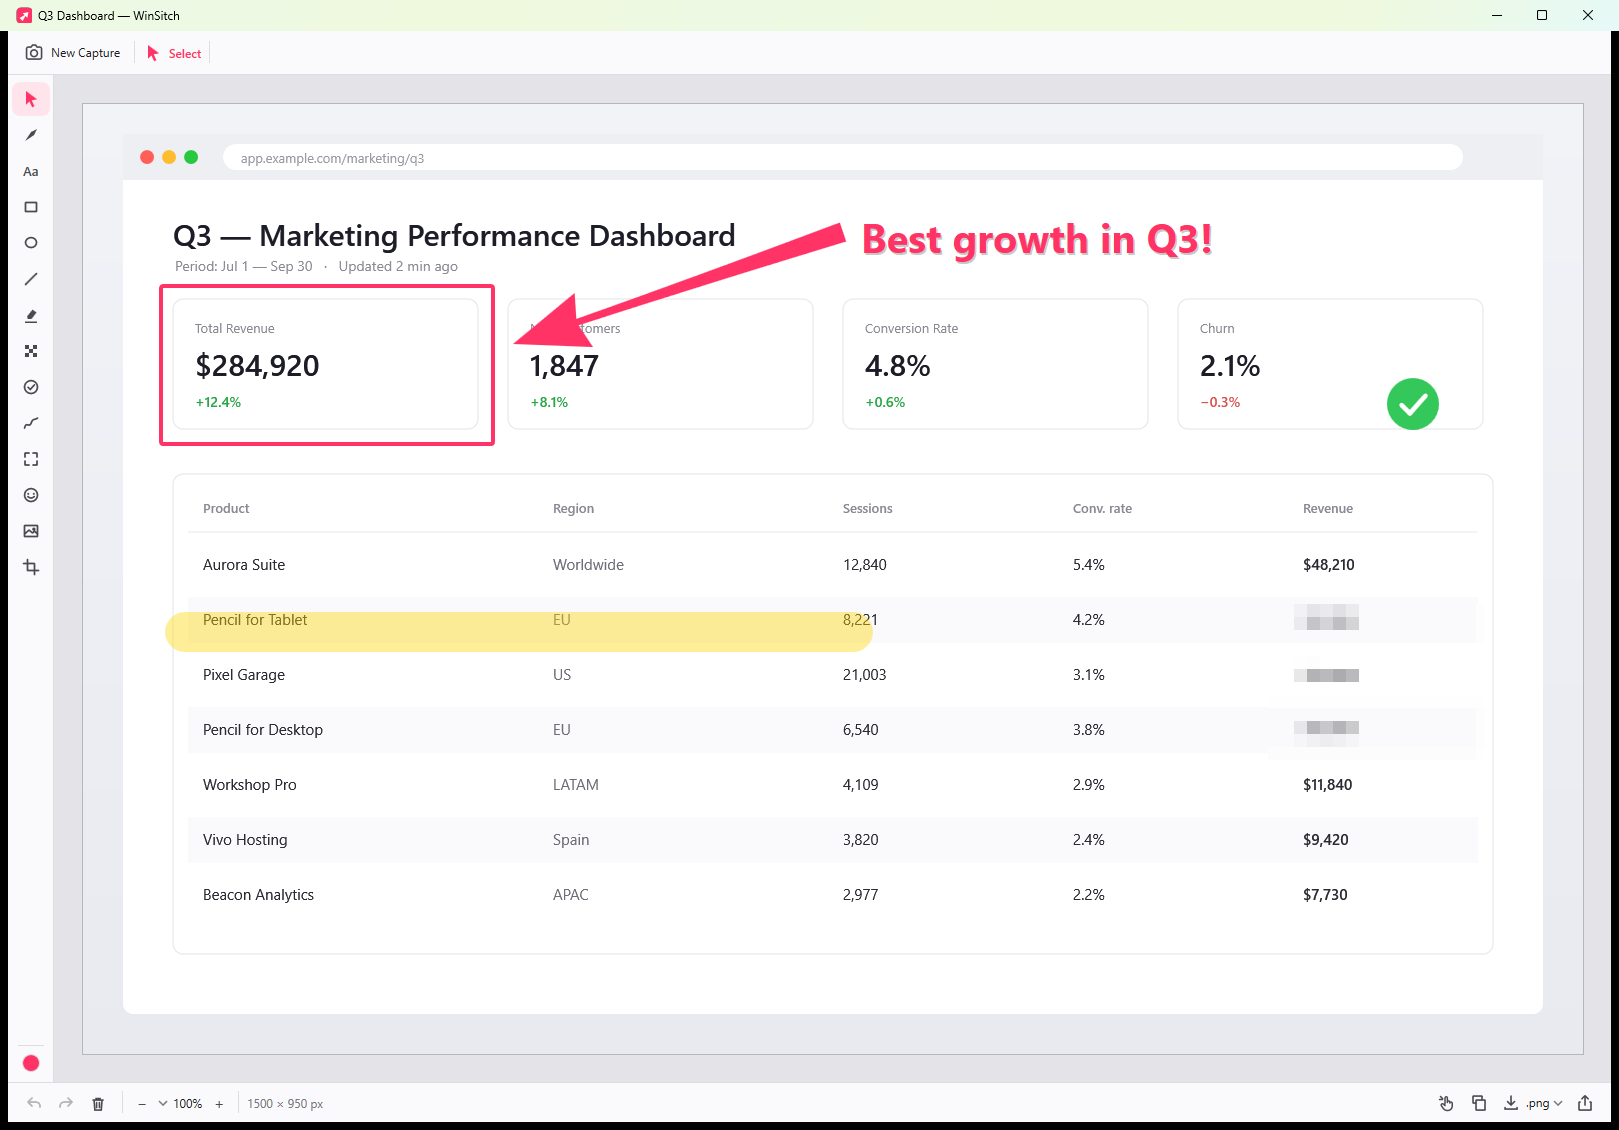Select the freehand curve tool
This screenshot has width=1619, height=1130.
31,423
